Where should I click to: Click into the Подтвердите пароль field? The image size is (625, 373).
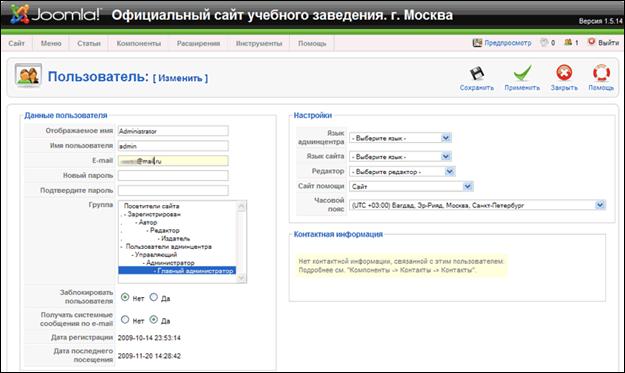point(173,190)
